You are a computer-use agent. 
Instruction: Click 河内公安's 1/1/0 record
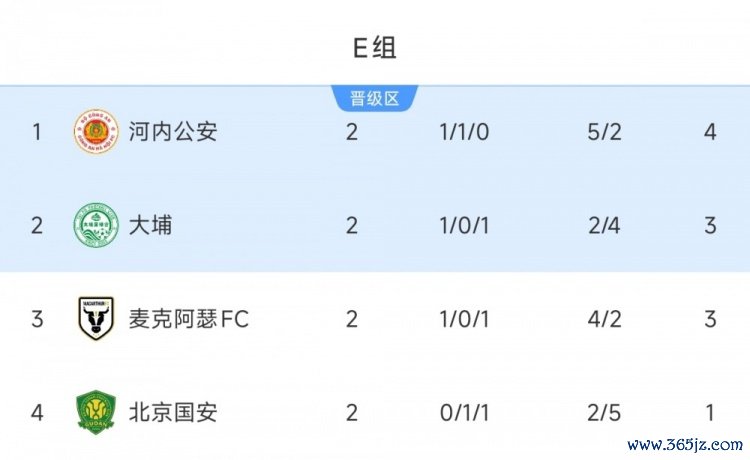[464, 131]
